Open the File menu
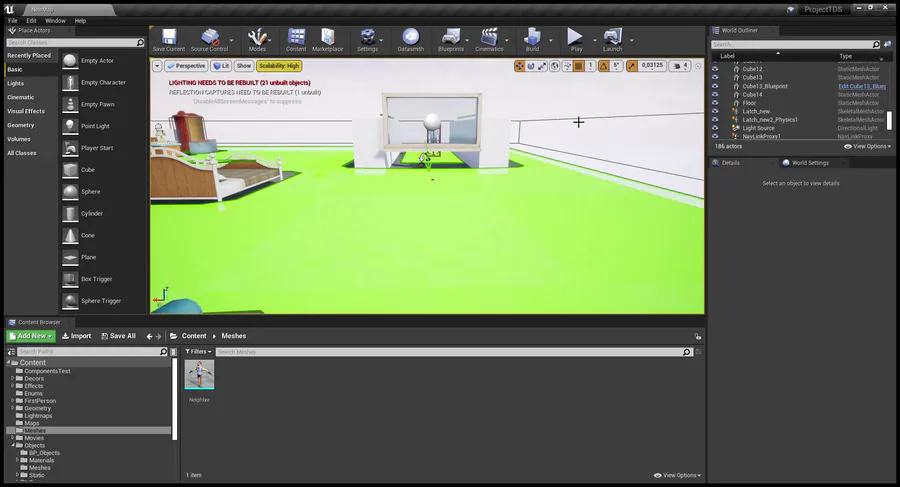 13,21
